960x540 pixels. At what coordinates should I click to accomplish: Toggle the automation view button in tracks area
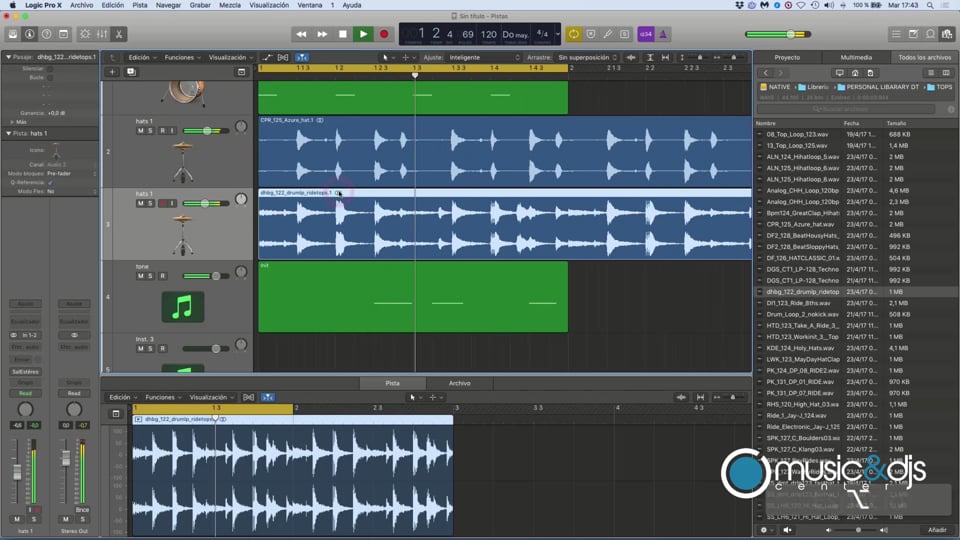point(268,58)
